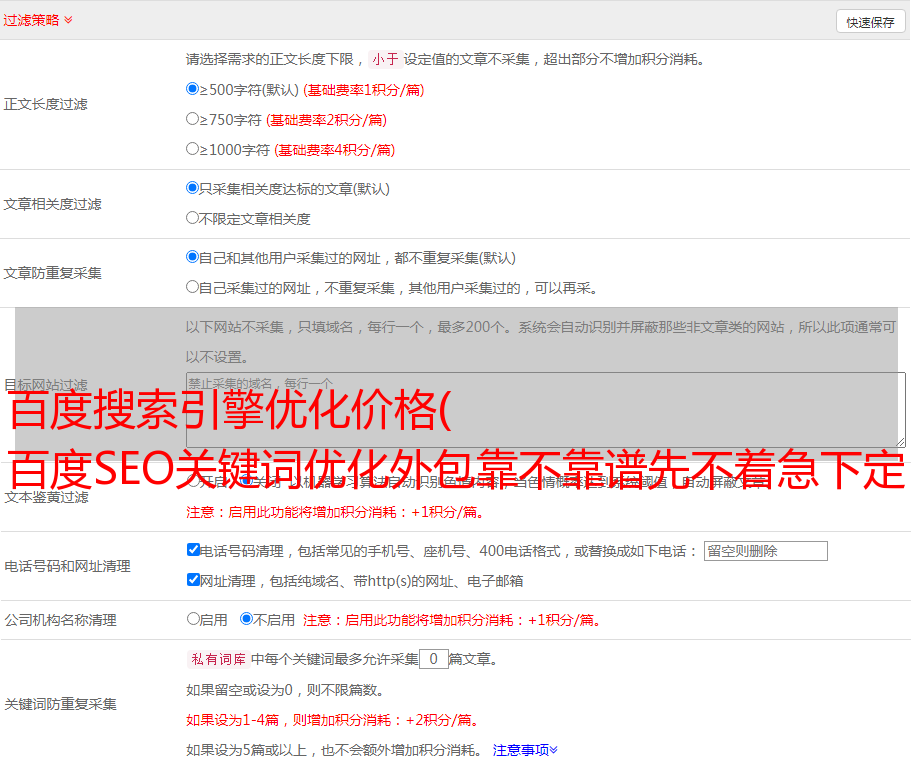Click red text 如果设为1-4篇，则增加积分消耗
Screen dimensions: 912x768
[333, 720]
